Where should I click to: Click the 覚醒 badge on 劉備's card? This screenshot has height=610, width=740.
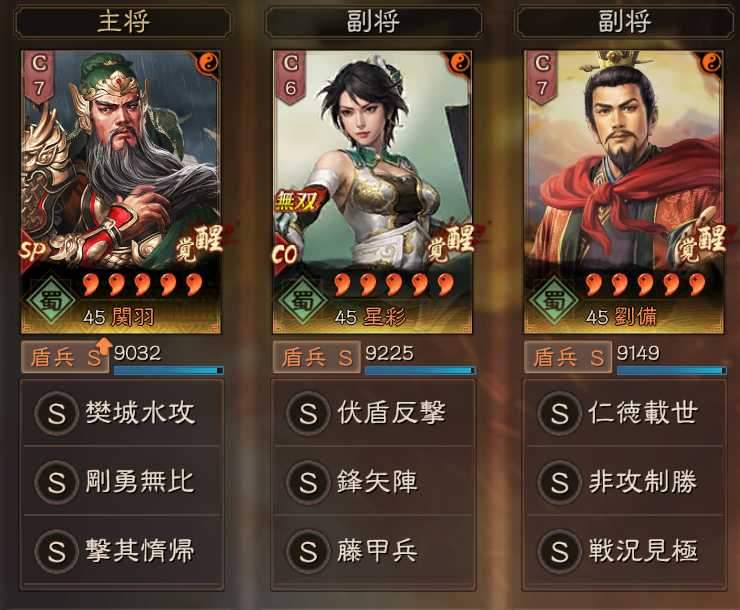click(x=702, y=242)
